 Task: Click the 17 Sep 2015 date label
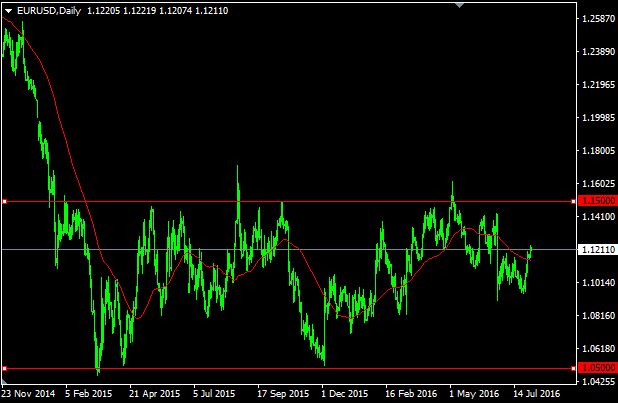coord(283,394)
